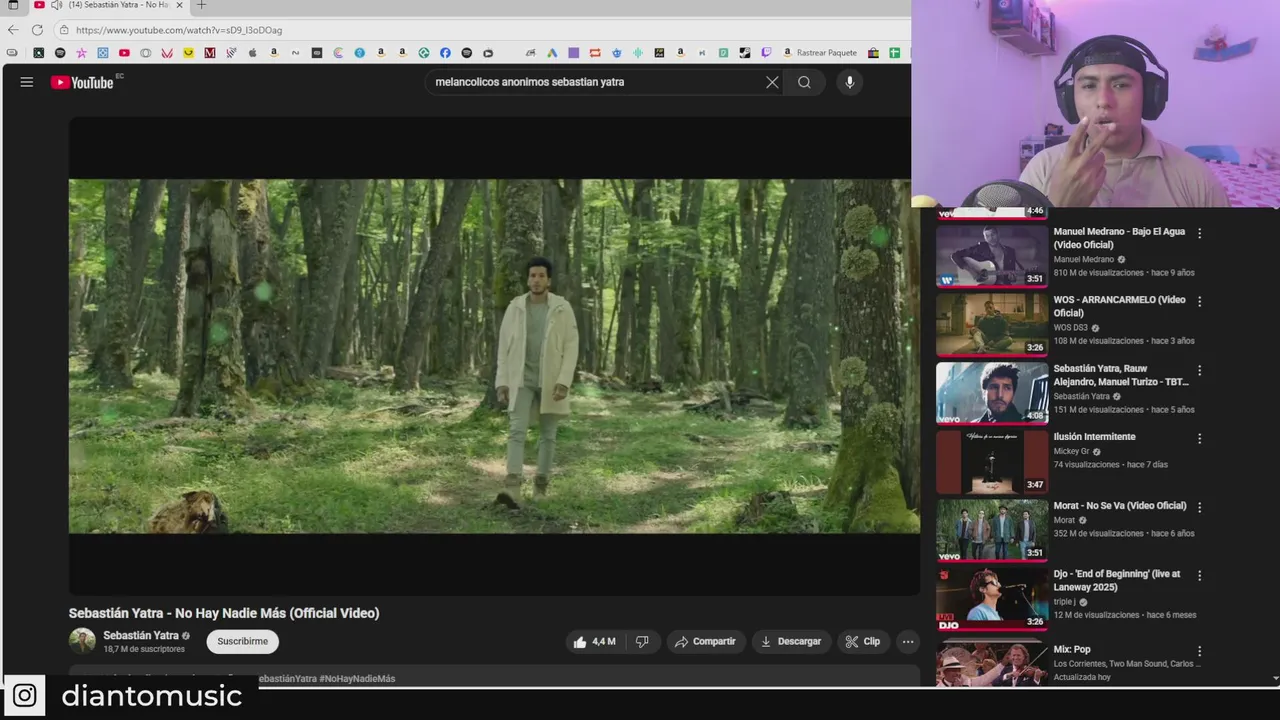Open Twitch bookmark in bookmarks bar
Screen dimensions: 1280x720
point(767,53)
